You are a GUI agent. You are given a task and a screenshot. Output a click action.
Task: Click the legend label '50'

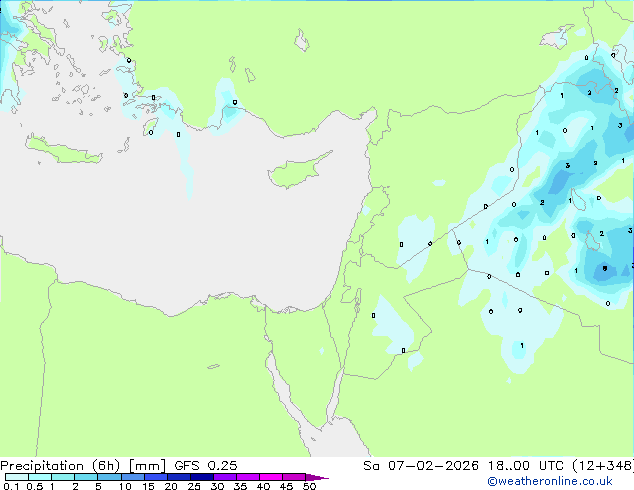coord(309,486)
